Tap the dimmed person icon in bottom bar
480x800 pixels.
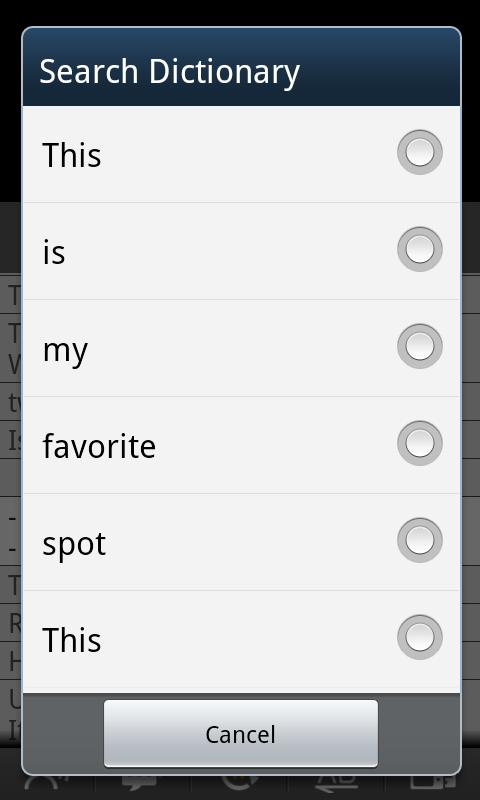pyautogui.click(x=46, y=783)
